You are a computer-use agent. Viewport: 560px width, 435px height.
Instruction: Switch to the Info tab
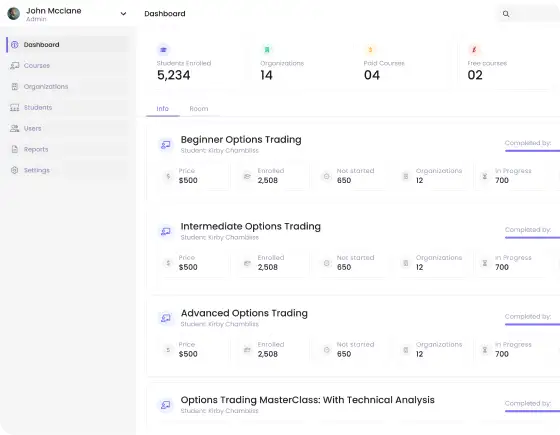click(162, 109)
